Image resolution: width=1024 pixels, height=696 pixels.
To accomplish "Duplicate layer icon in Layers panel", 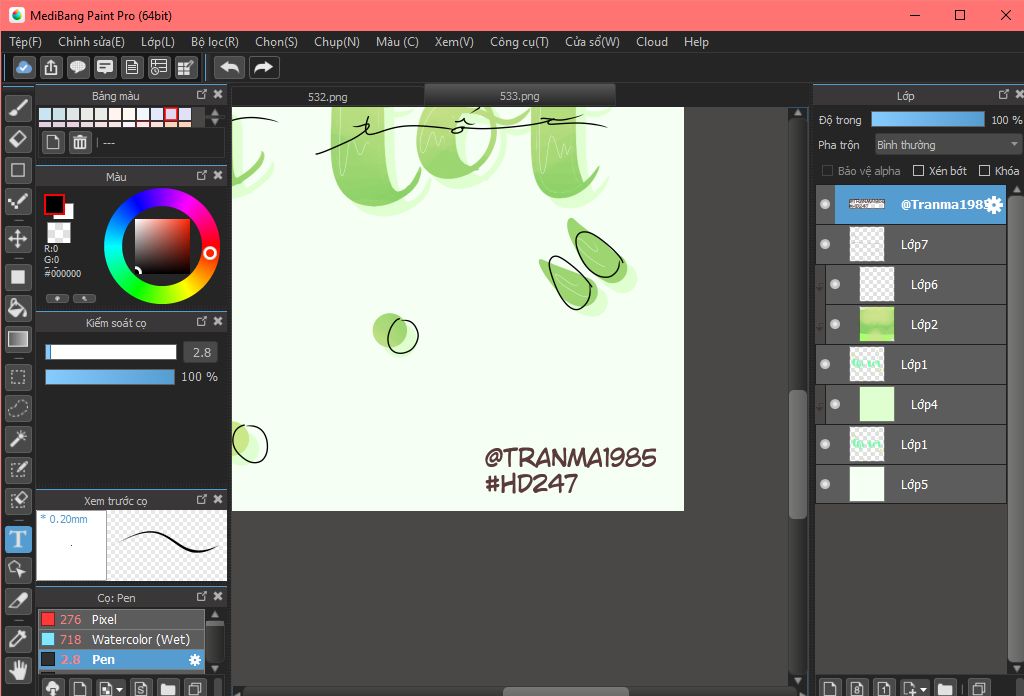I will tap(978, 688).
